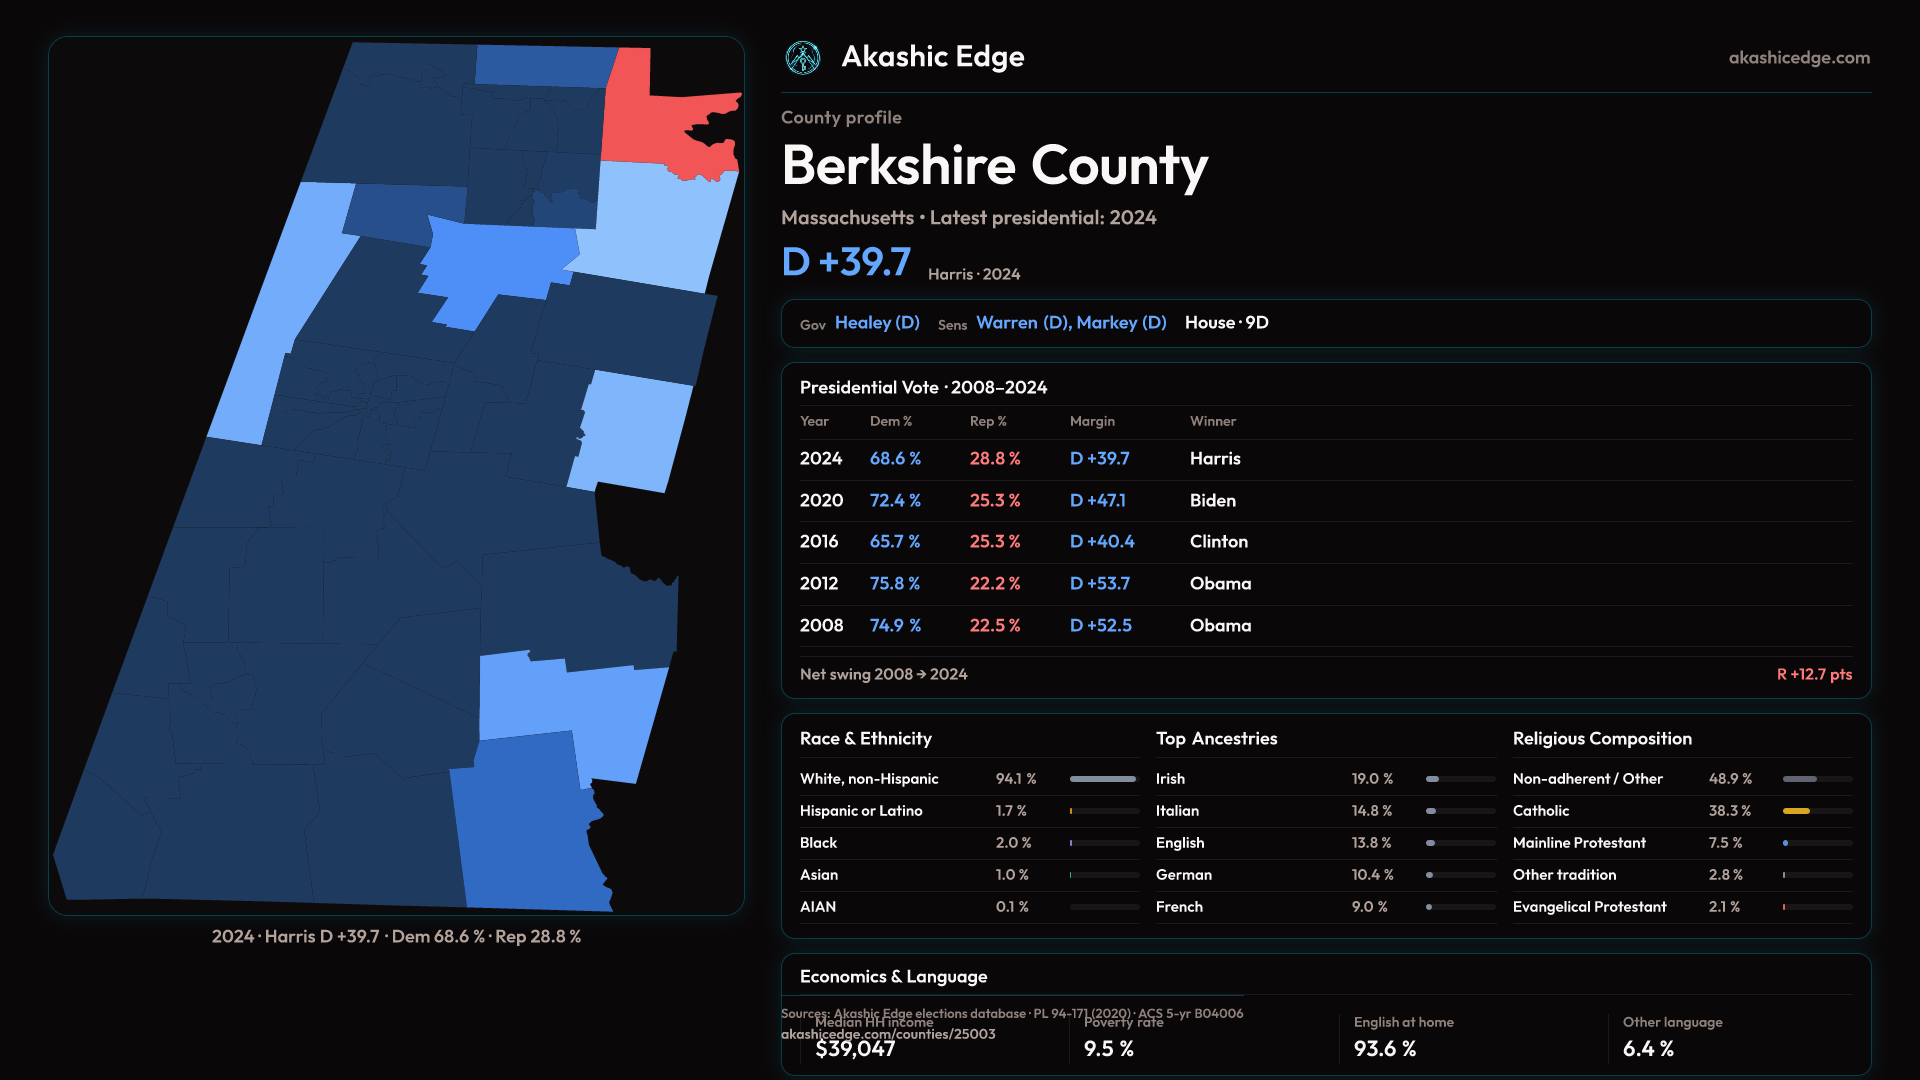Select Governor Healey (D) link
The height and width of the screenshot is (1080, 1920).
[877, 323]
